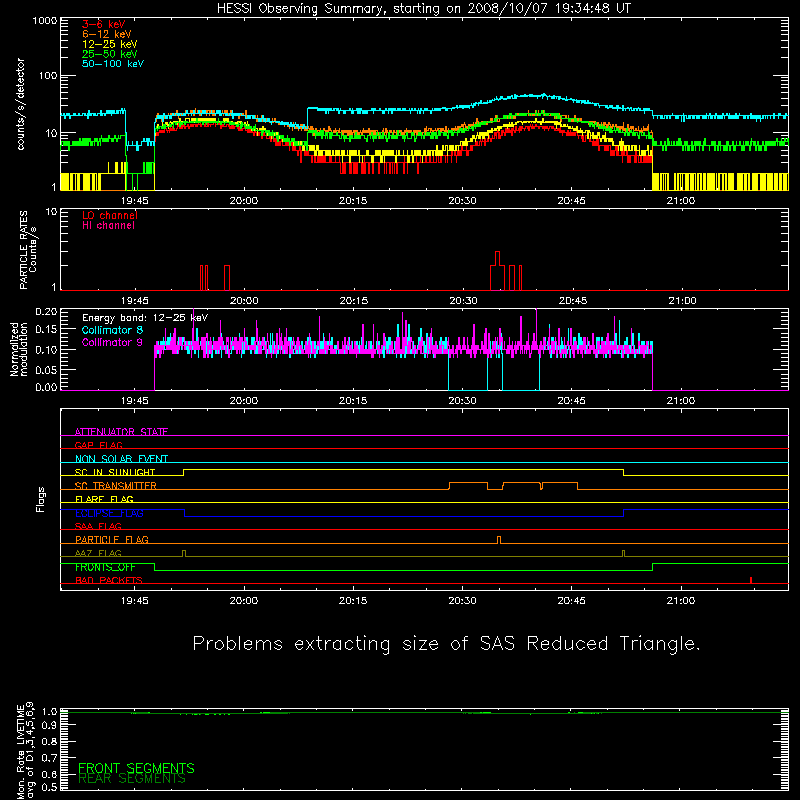
Task: Click the tallest red LO channel spike
Action: [497, 258]
